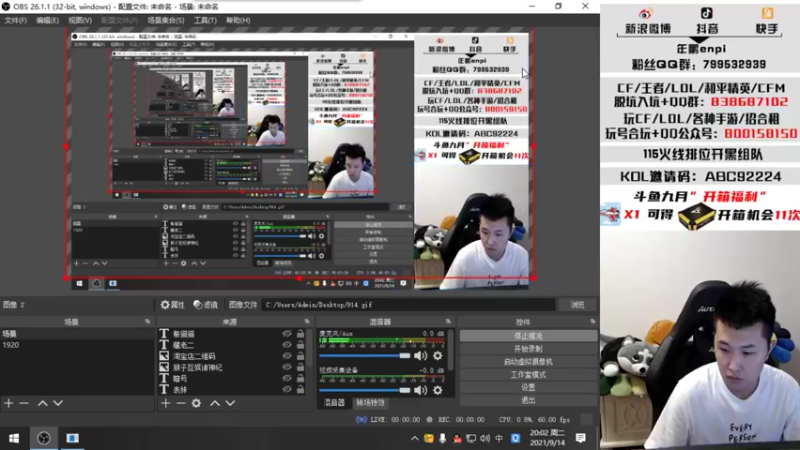Click the image file path field ending in 914.gif
Image resolution: width=800 pixels, height=450 pixels.
tap(408, 305)
